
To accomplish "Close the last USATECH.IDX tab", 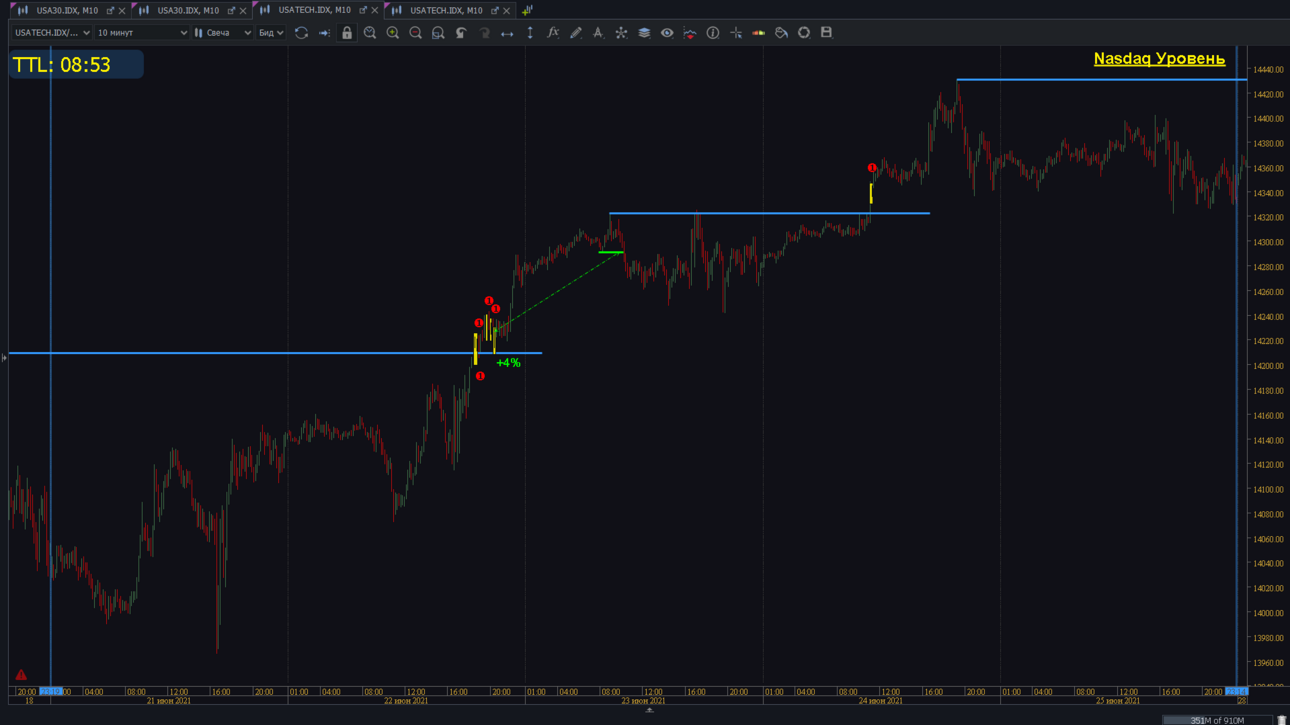I will (506, 11).
